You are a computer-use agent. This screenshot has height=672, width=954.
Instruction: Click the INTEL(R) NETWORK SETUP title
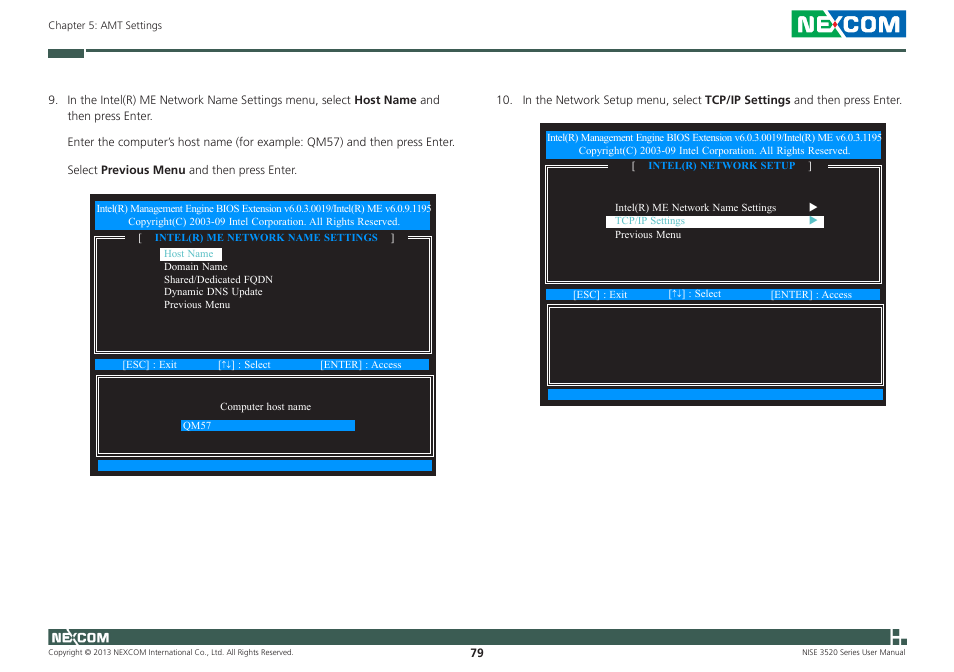[722, 165]
